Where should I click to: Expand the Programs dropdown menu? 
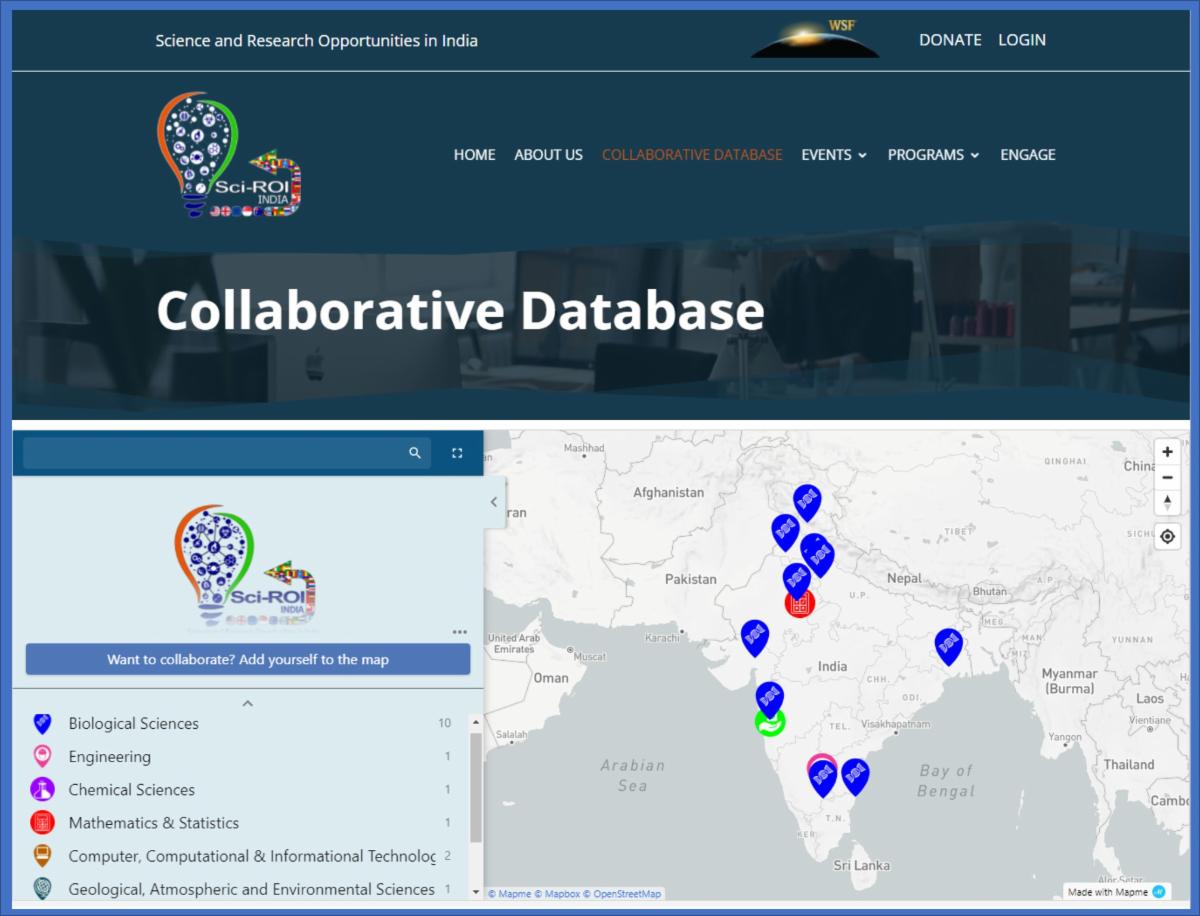tap(933, 155)
